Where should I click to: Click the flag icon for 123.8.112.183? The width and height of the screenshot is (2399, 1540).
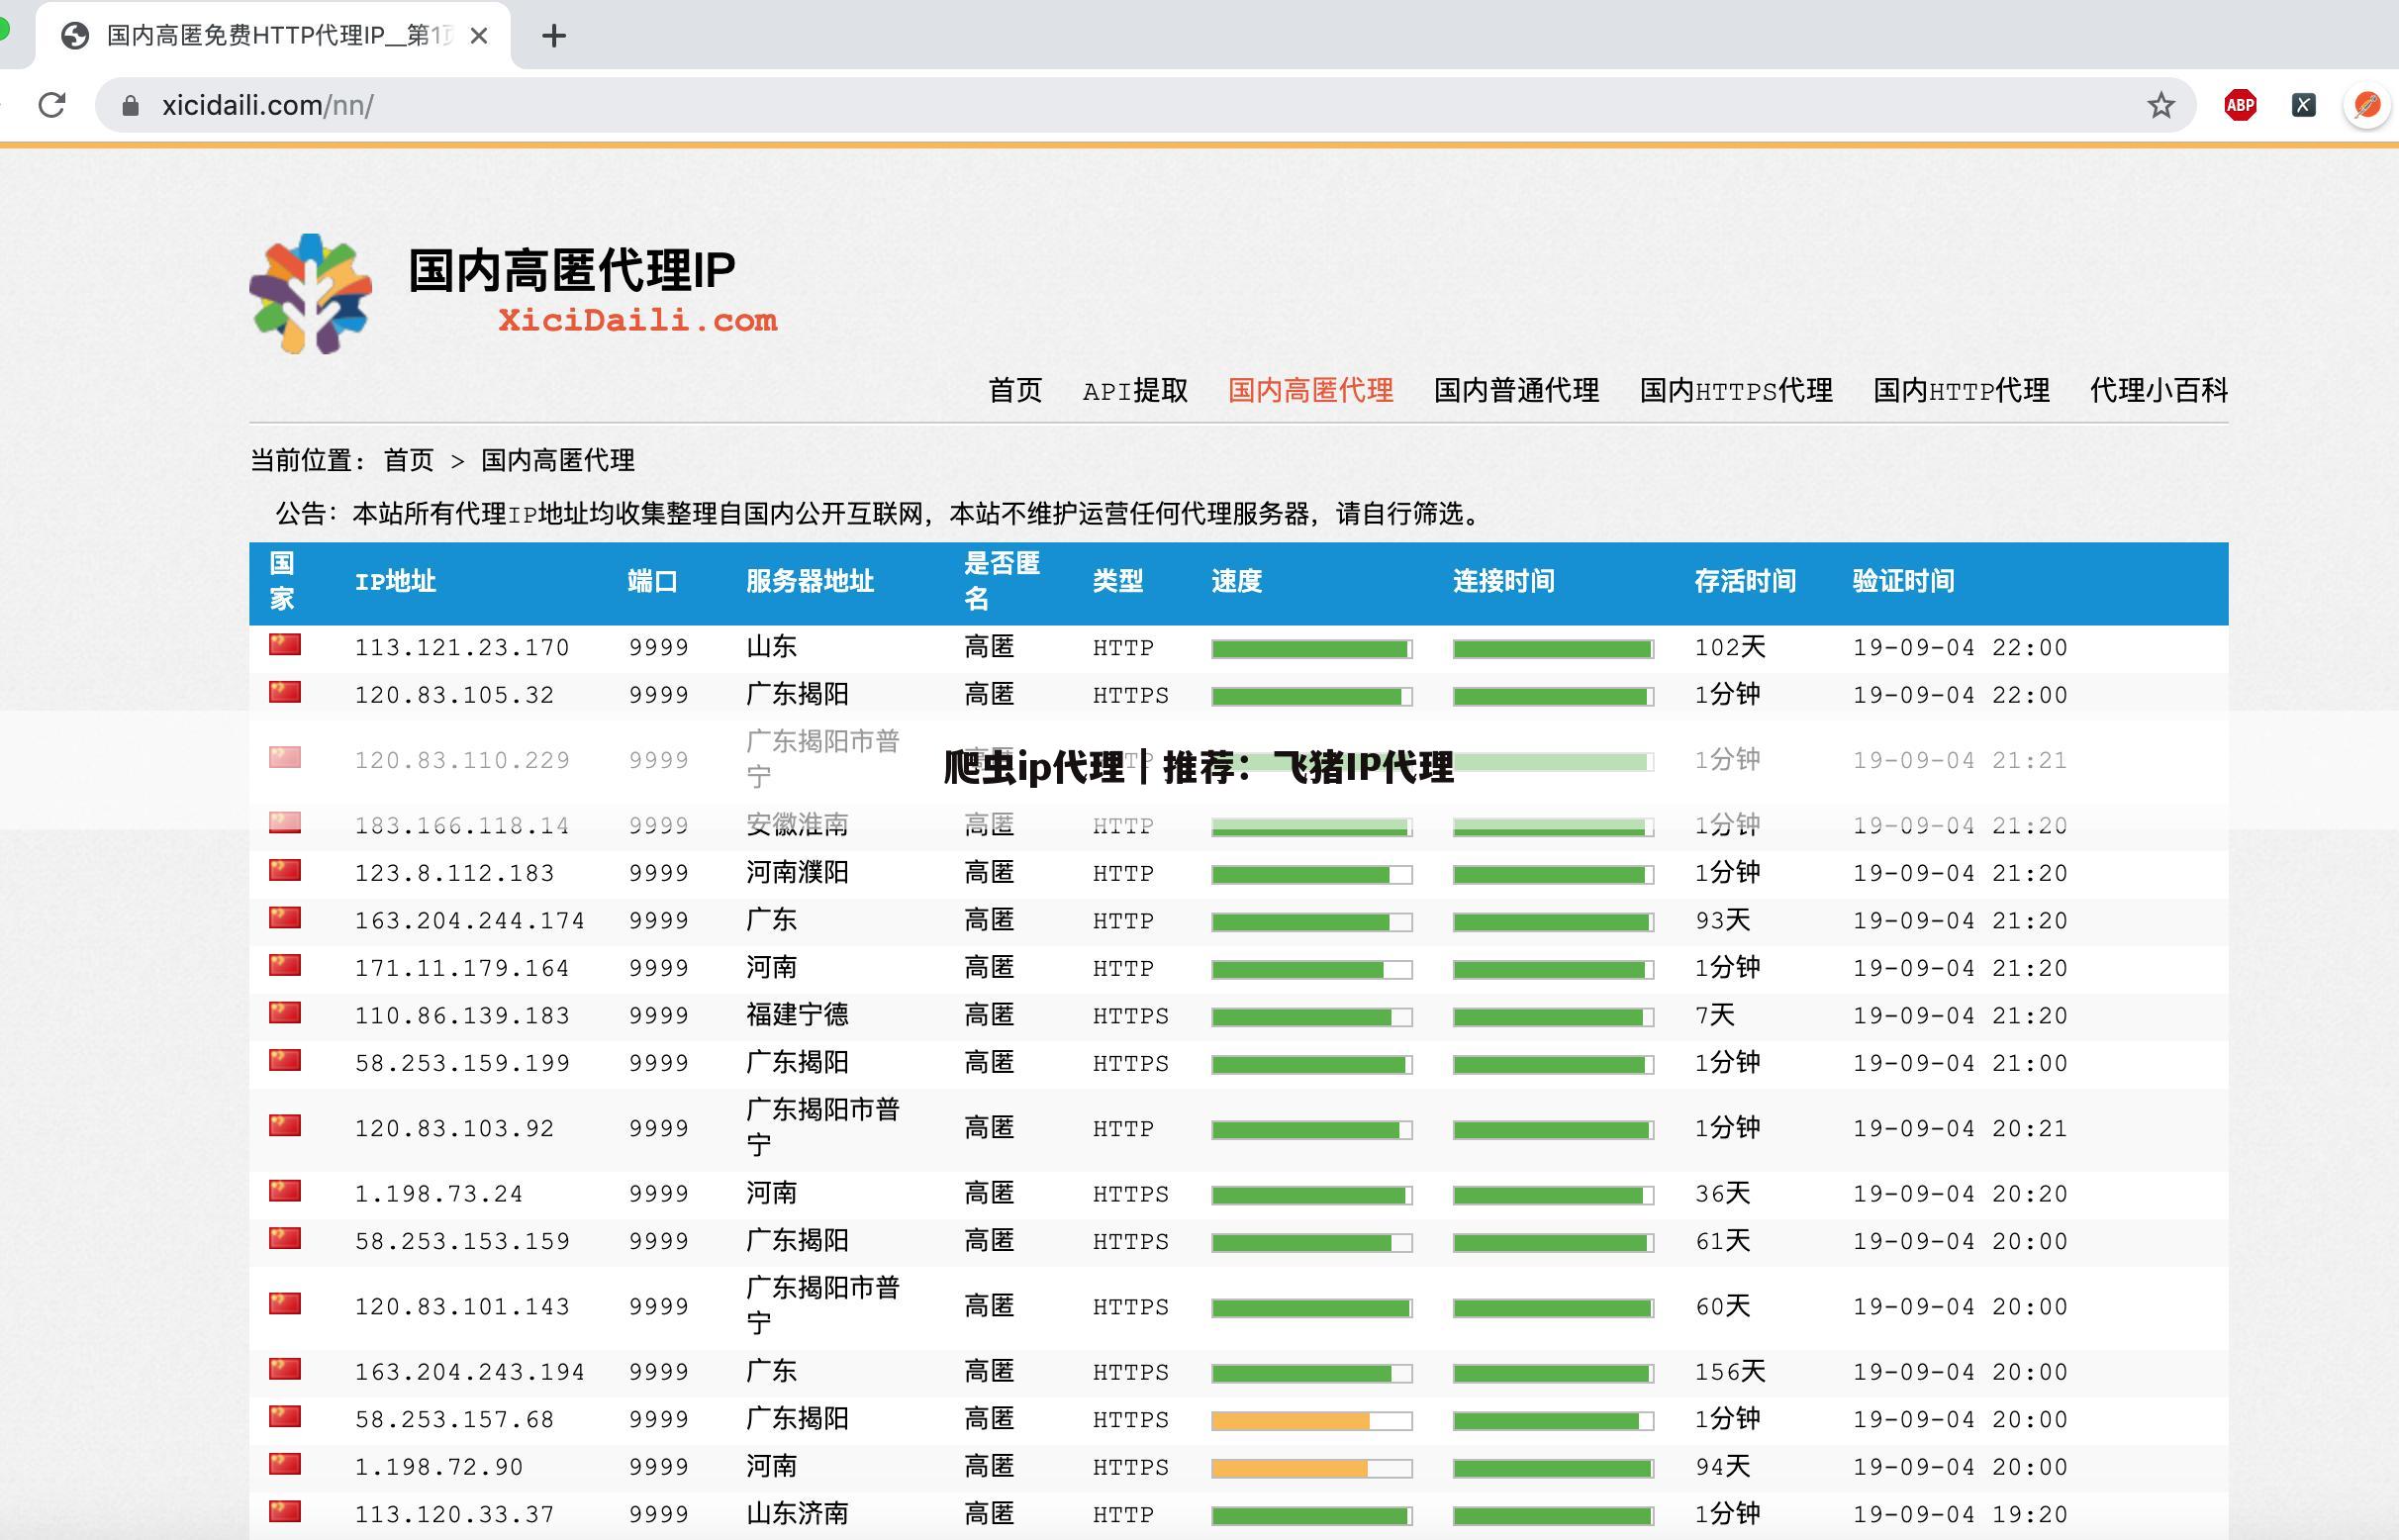pyautogui.click(x=285, y=870)
